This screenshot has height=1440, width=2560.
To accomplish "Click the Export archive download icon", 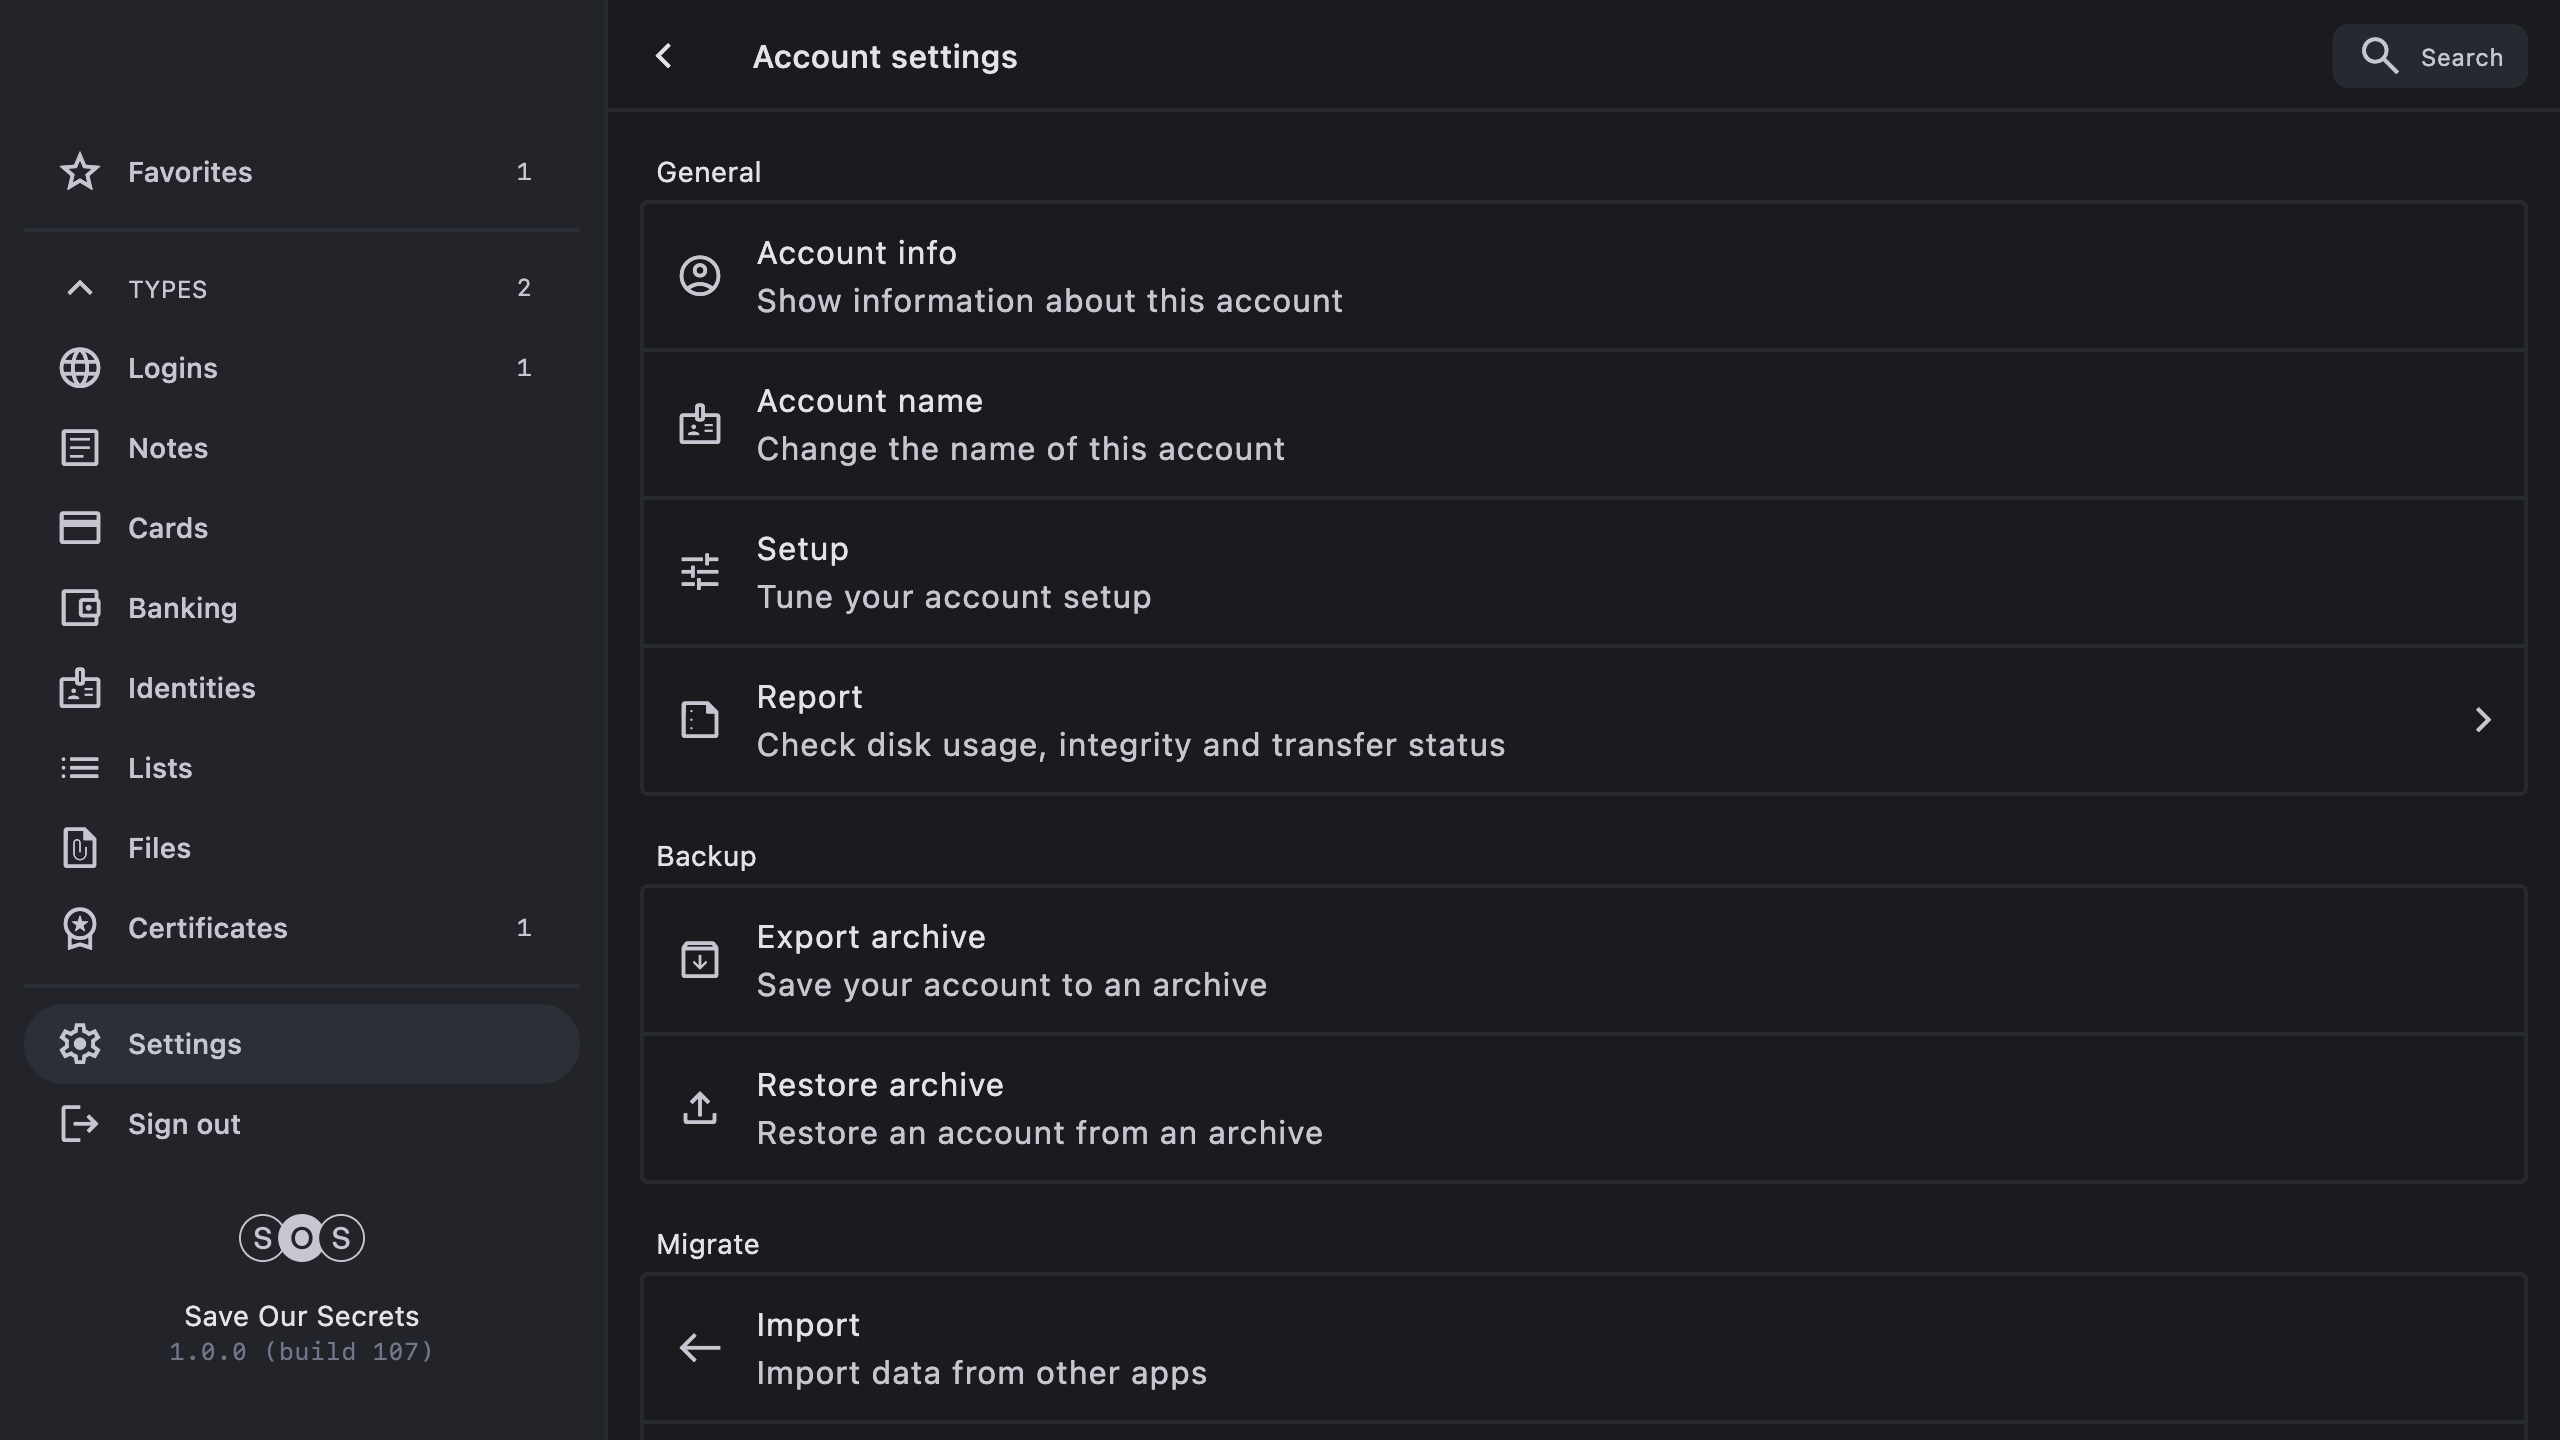I will tap(700, 960).
